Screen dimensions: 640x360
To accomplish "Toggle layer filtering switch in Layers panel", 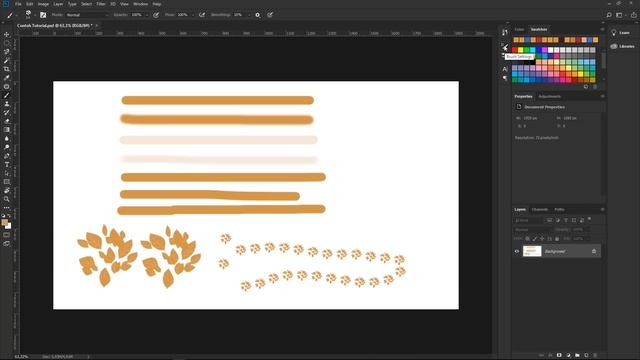I will (589, 220).
